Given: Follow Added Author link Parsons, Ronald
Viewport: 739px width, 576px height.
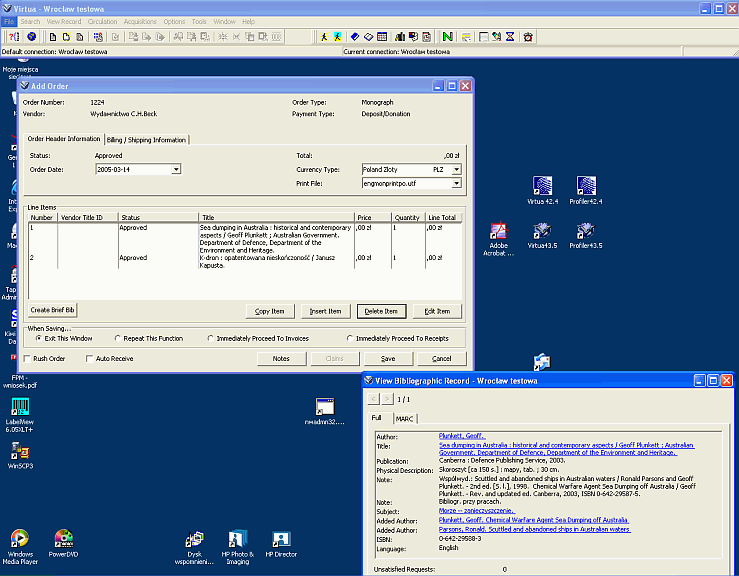Looking at the screenshot, I should 534,529.
